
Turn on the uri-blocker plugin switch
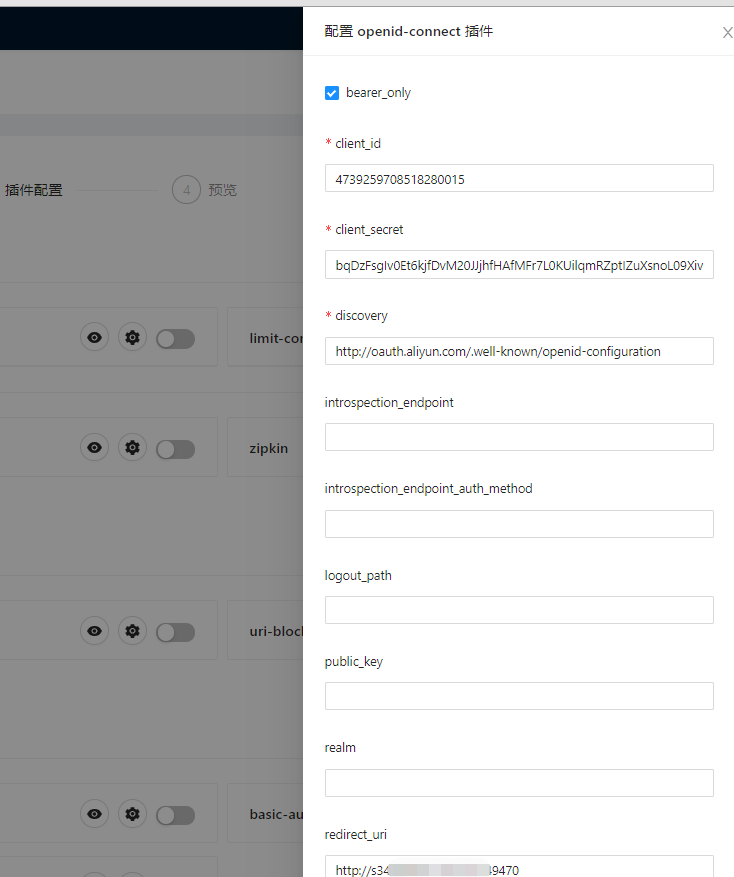tap(175, 630)
